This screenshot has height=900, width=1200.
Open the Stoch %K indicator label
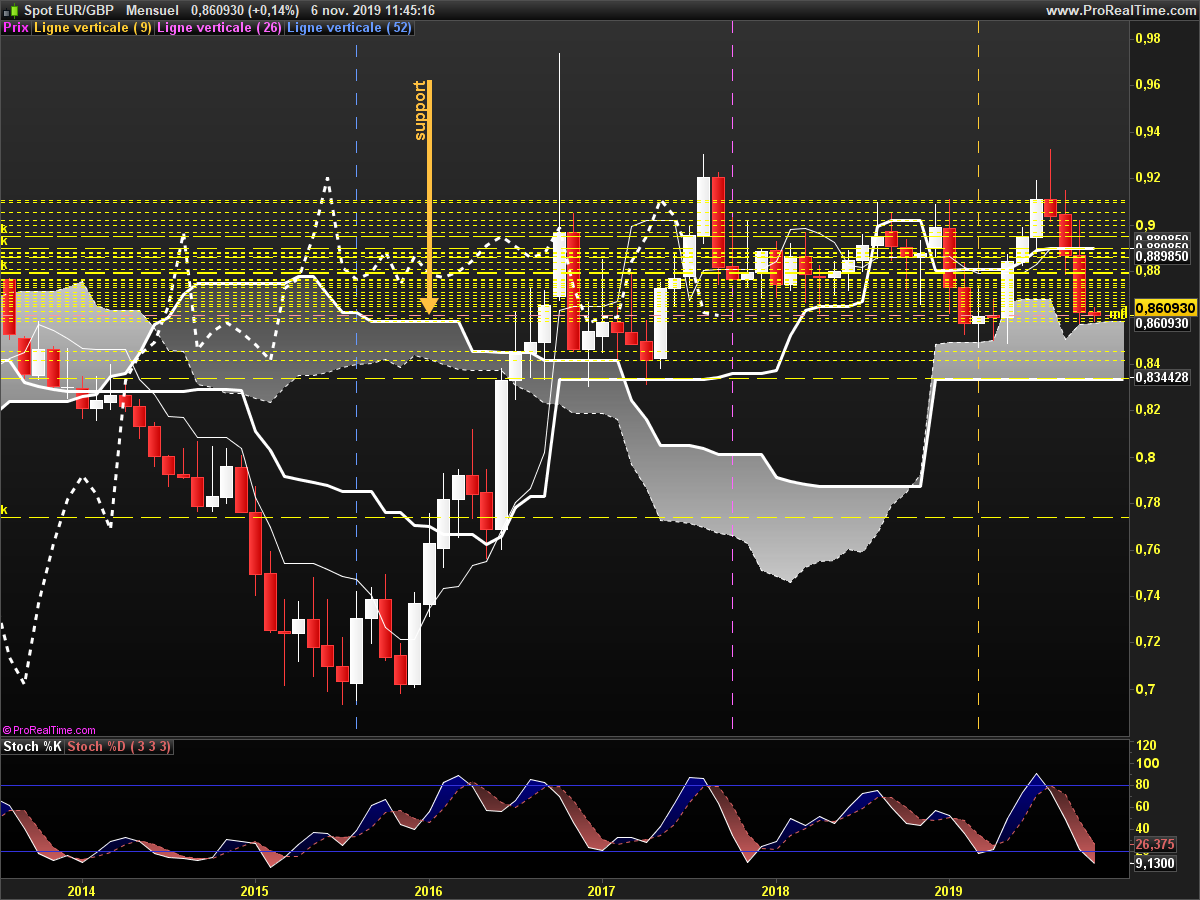(x=32, y=747)
